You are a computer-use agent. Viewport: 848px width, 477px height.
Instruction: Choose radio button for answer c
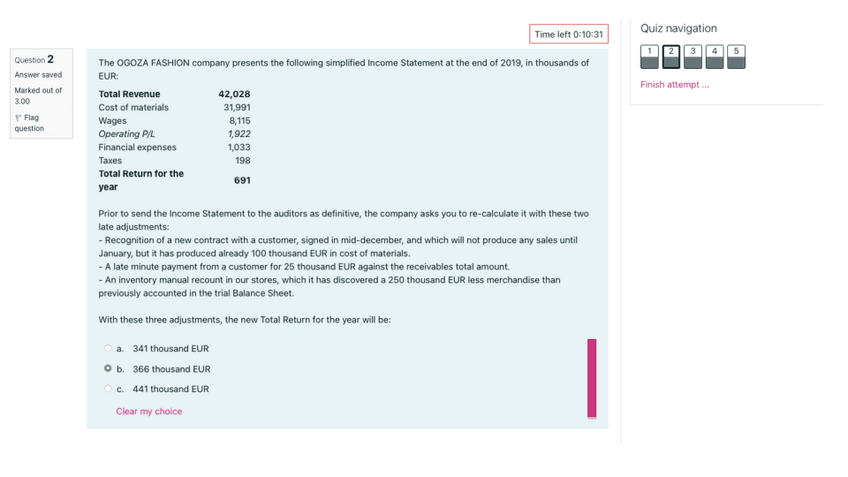click(x=108, y=389)
